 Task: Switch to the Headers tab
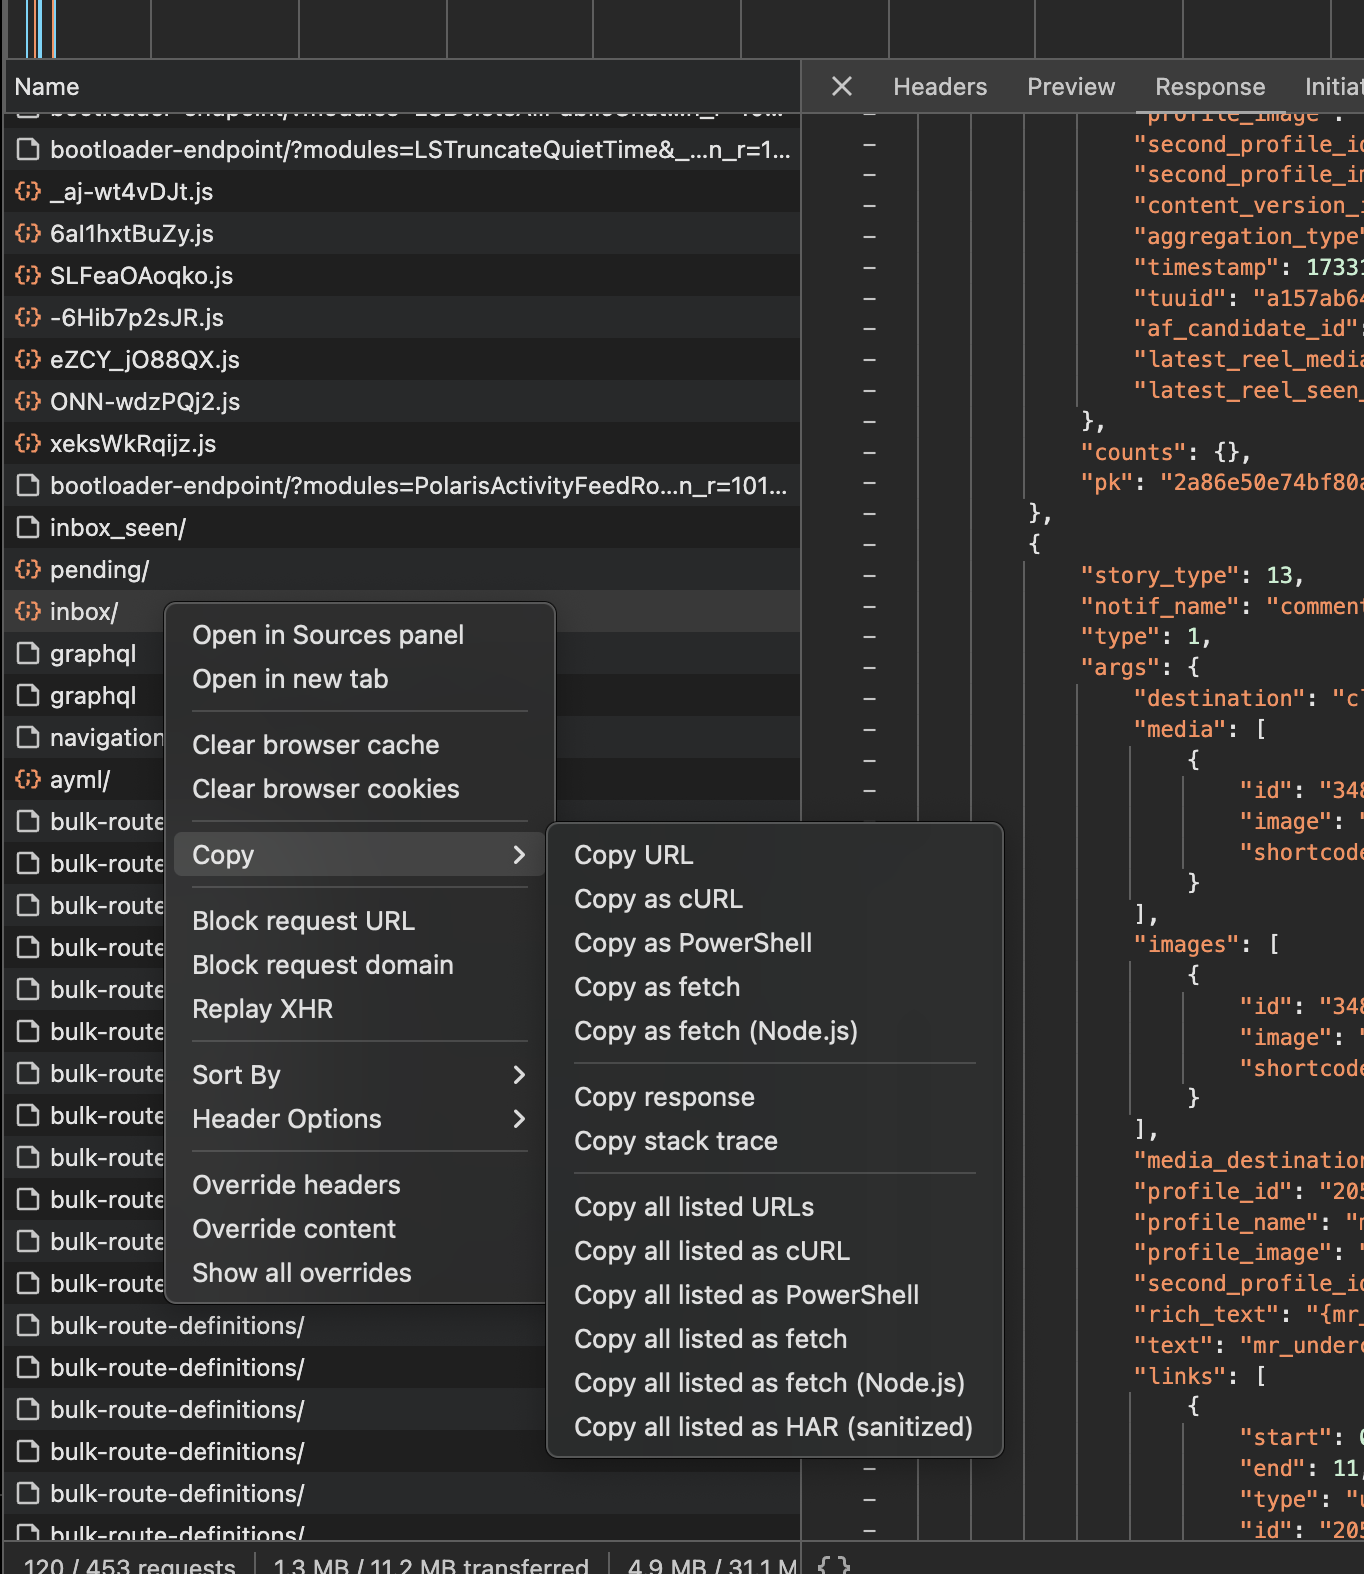point(939,87)
